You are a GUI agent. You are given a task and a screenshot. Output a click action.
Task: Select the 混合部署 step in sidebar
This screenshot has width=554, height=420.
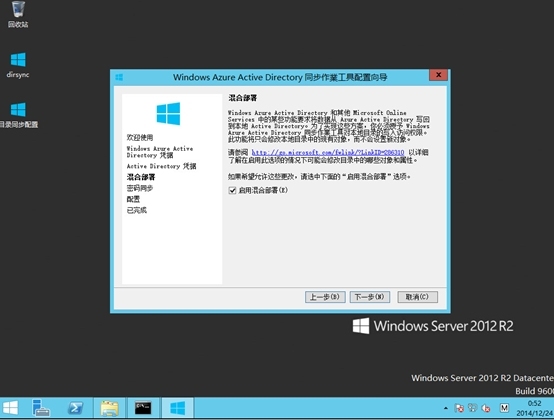coord(141,177)
